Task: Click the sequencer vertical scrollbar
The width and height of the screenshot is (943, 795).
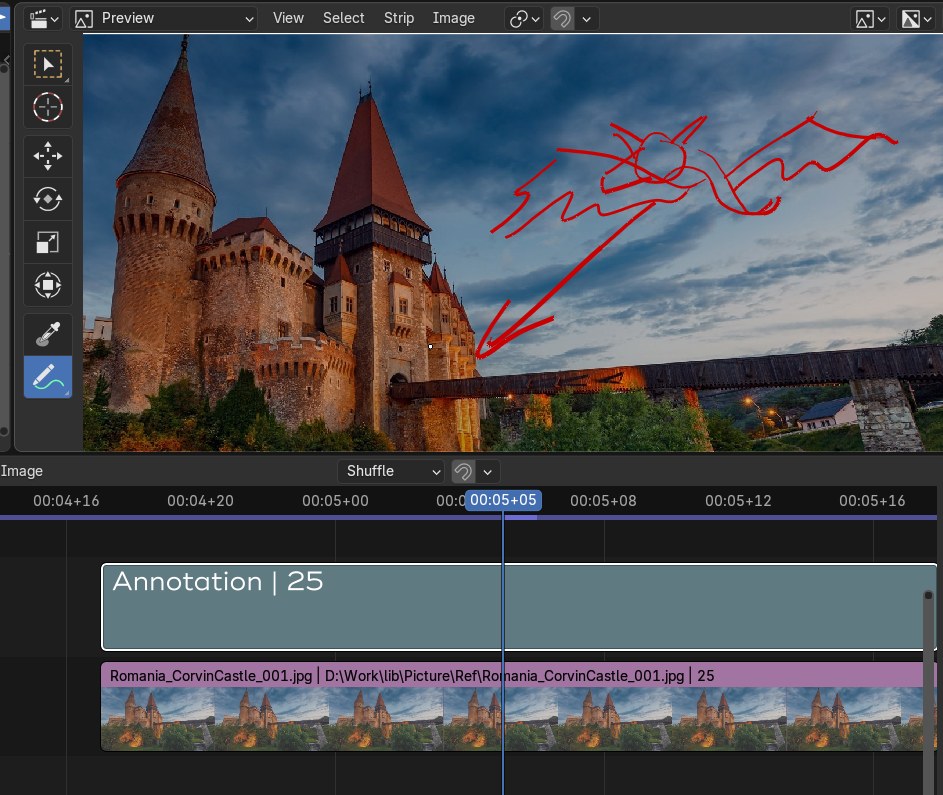Action: coord(929,692)
